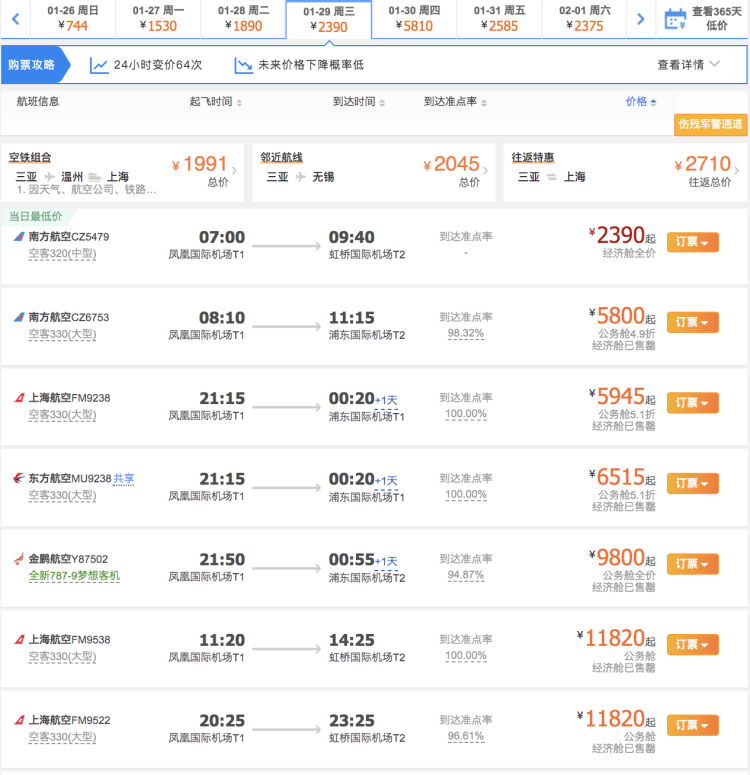Click the 共享 link beside MU9238

click(123, 479)
